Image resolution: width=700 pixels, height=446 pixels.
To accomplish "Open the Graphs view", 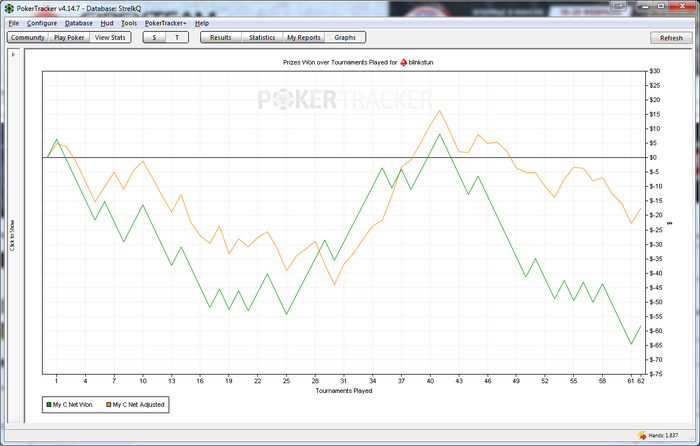I will pyautogui.click(x=345, y=38).
